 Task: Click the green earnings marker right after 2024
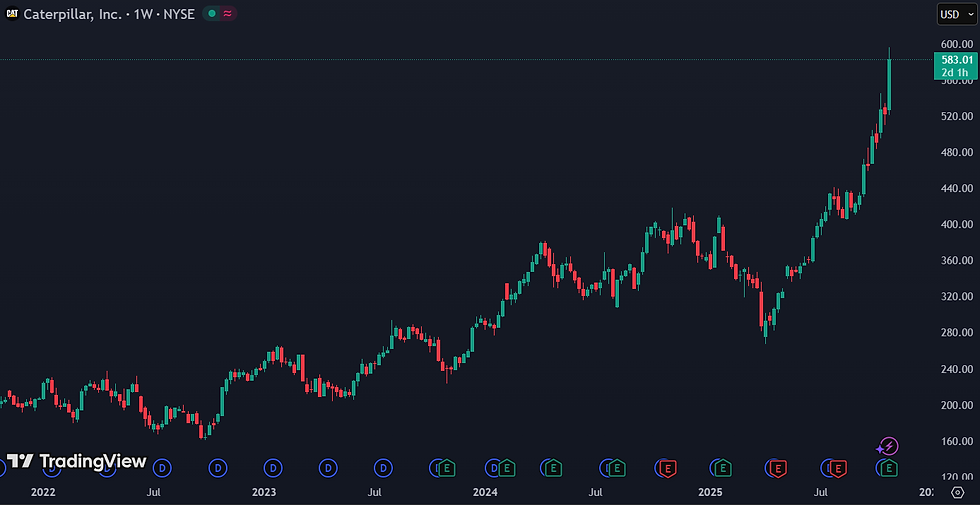click(x=506, y=467)
